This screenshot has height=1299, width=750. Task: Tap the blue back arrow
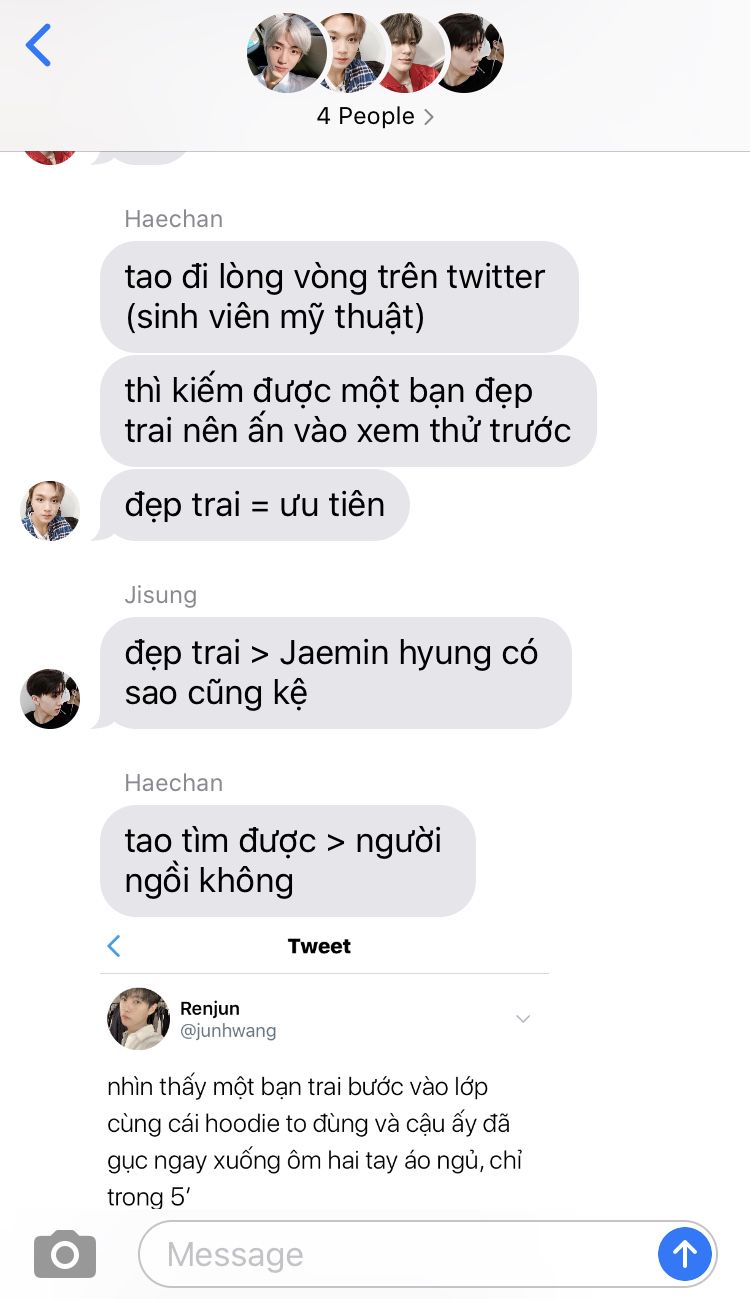click(38, 46)
